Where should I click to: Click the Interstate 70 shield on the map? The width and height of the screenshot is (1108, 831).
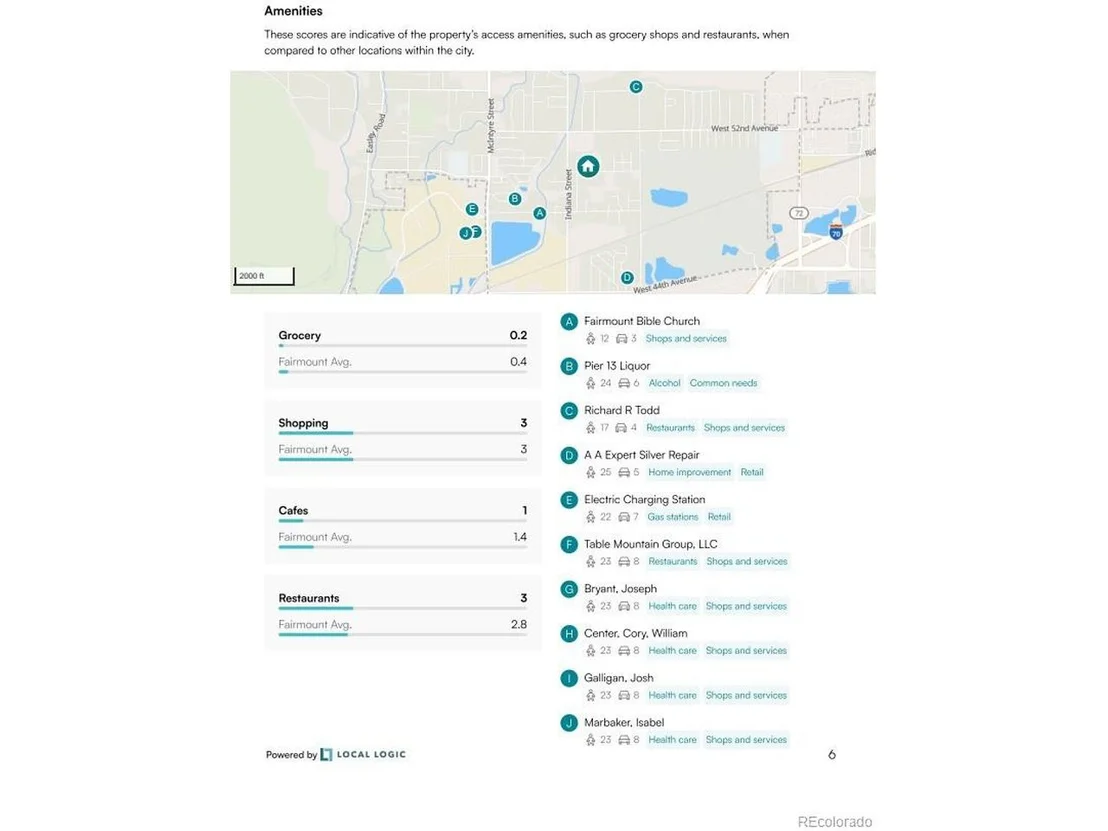point(836,232)
